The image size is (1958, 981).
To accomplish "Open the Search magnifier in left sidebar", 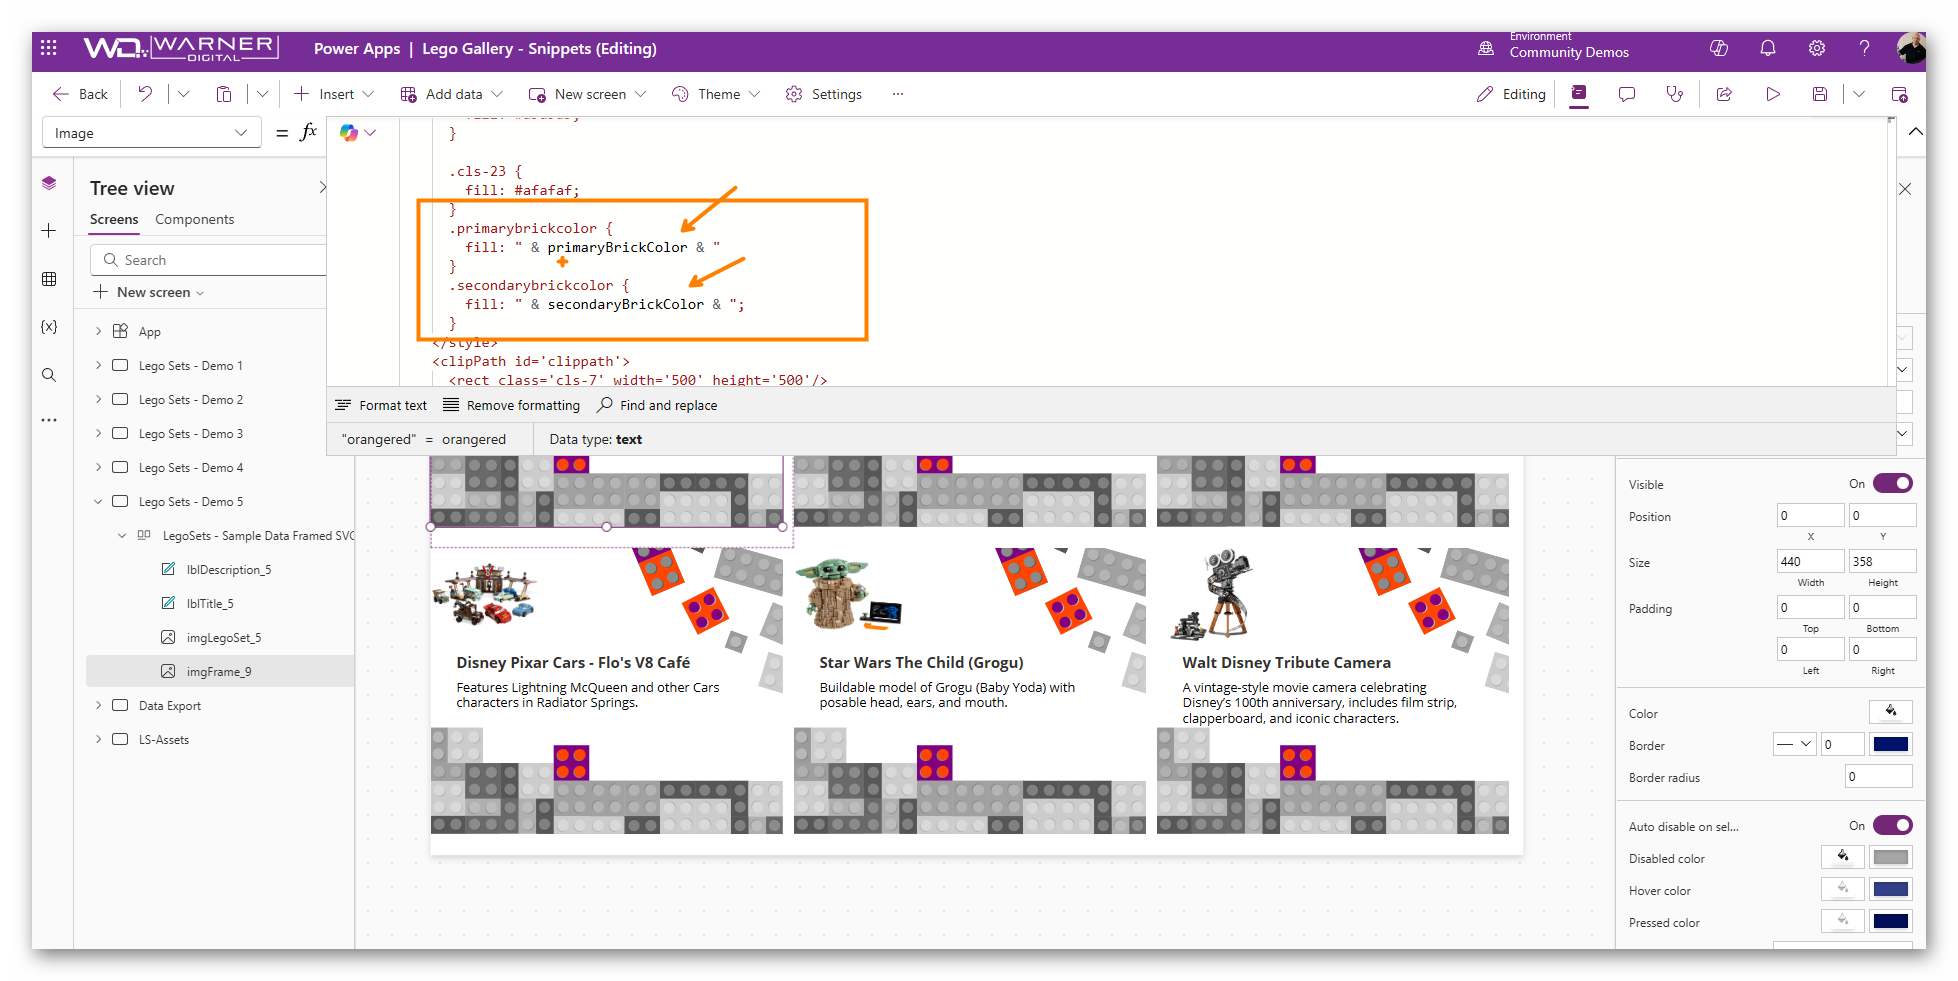I will (49, 375).
